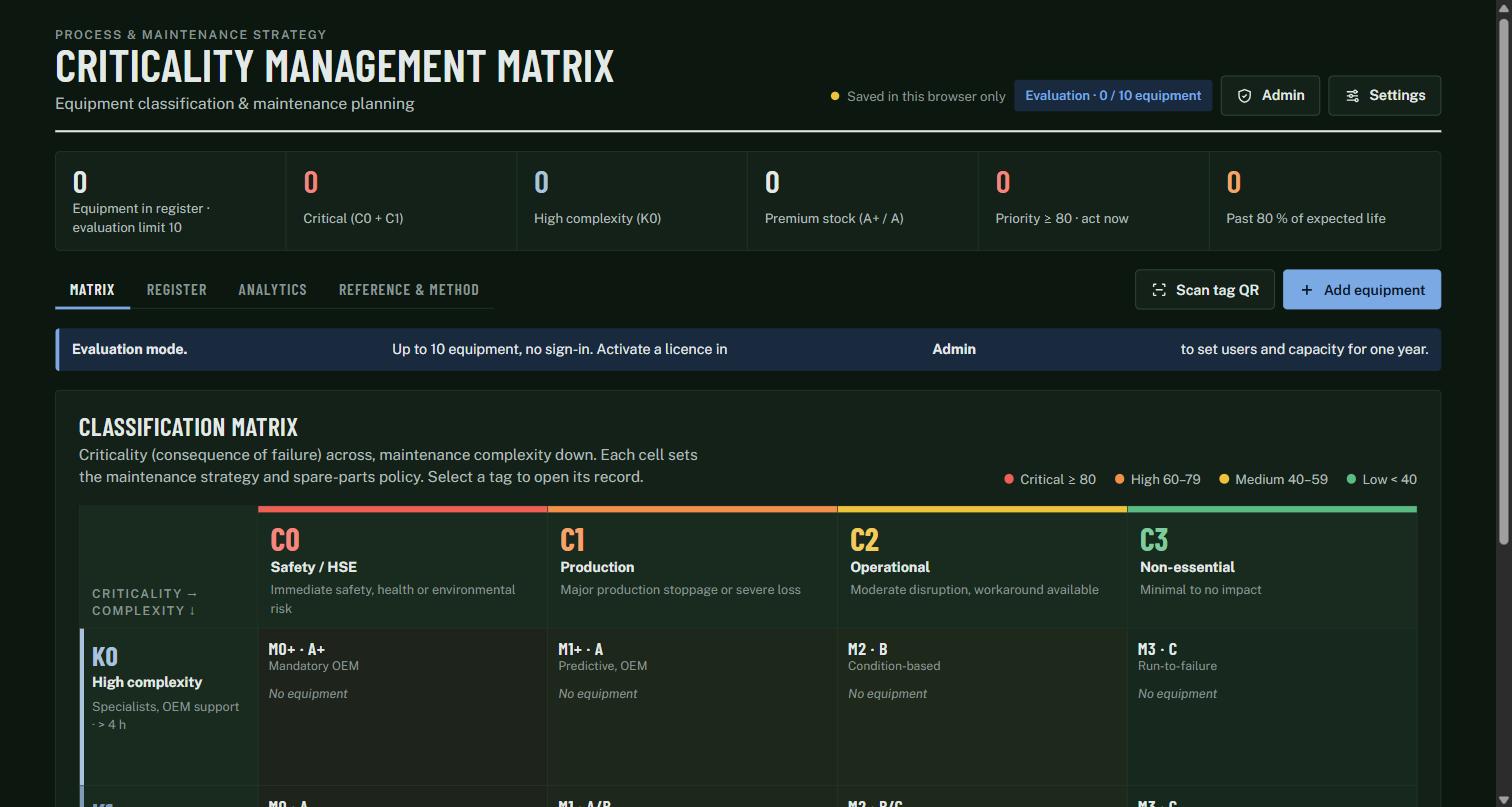Screen dimensions: 1512x807
Task: Click the Critical (C0 + C1) stat card
Action: [x=401, y=201]
